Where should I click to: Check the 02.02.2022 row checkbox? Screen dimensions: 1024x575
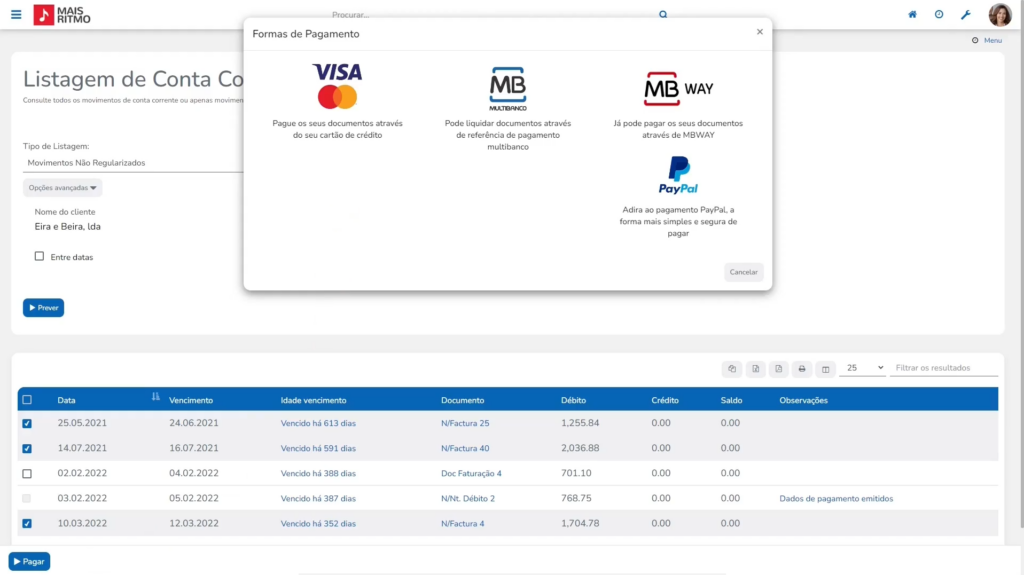point(27,473)
